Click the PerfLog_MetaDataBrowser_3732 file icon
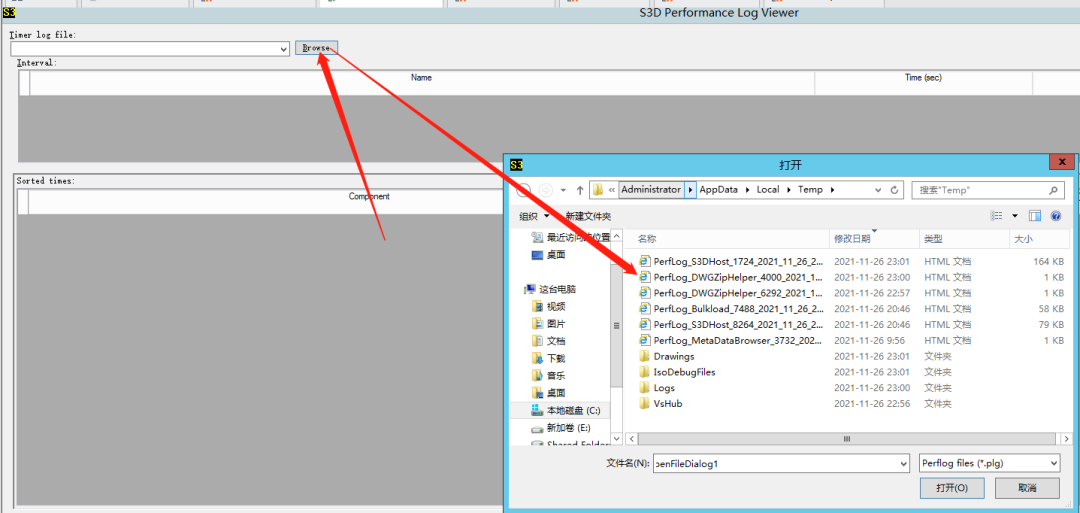1080x513 pixels. tap(645, 341)
